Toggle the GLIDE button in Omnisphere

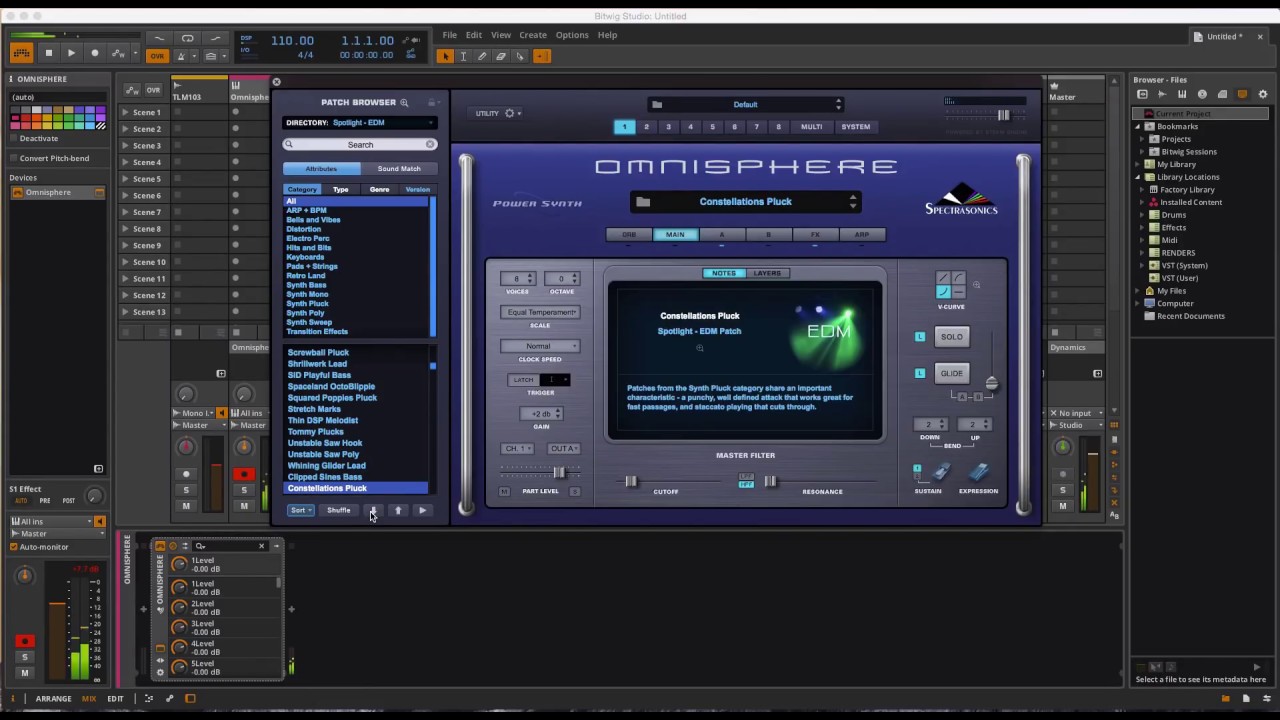pyautogui.click(x=951, y=373)
